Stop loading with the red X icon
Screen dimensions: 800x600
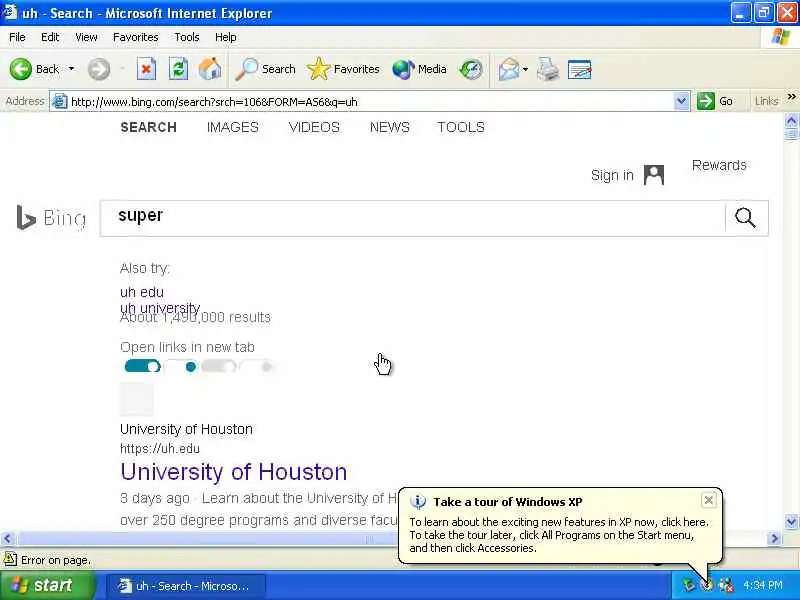[146, 69]
